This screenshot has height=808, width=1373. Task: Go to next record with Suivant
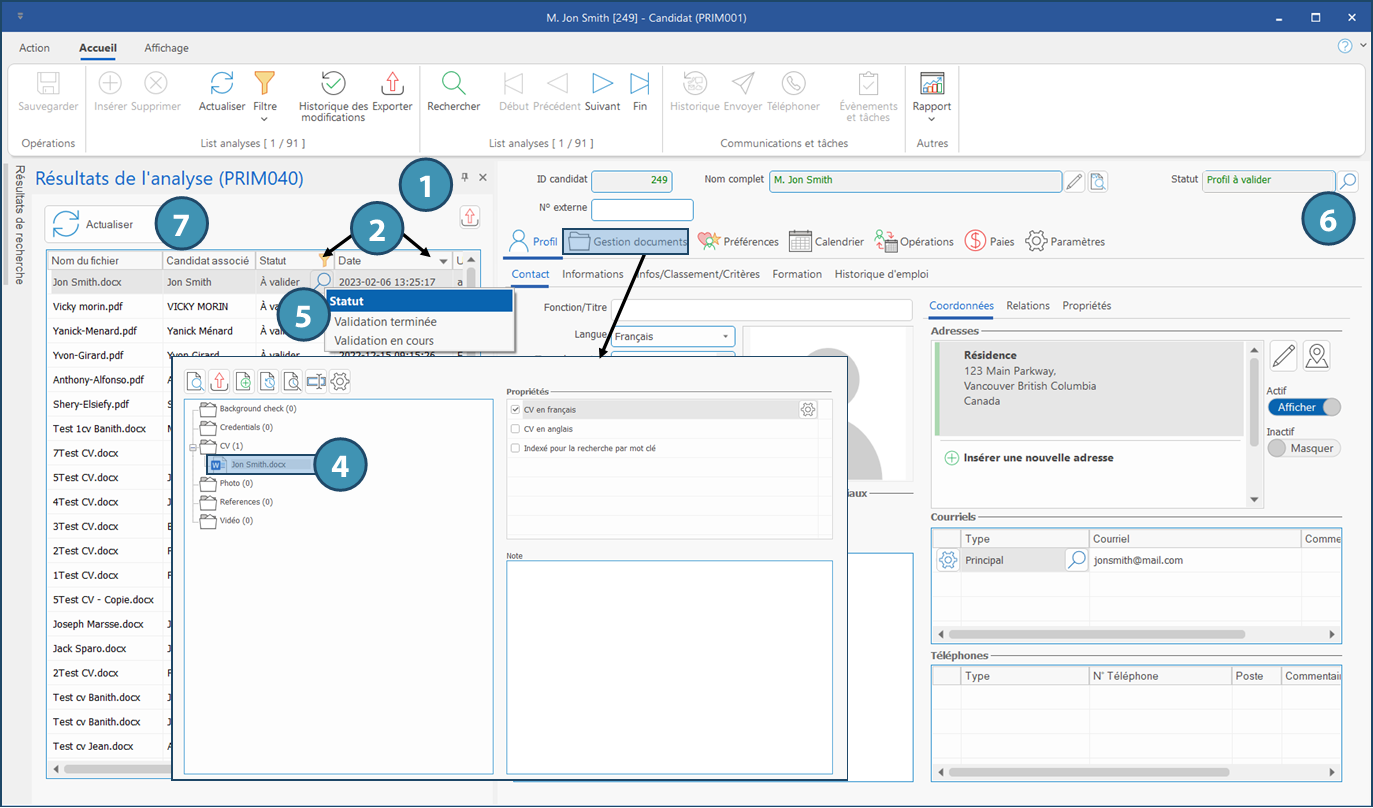[602, 84]
